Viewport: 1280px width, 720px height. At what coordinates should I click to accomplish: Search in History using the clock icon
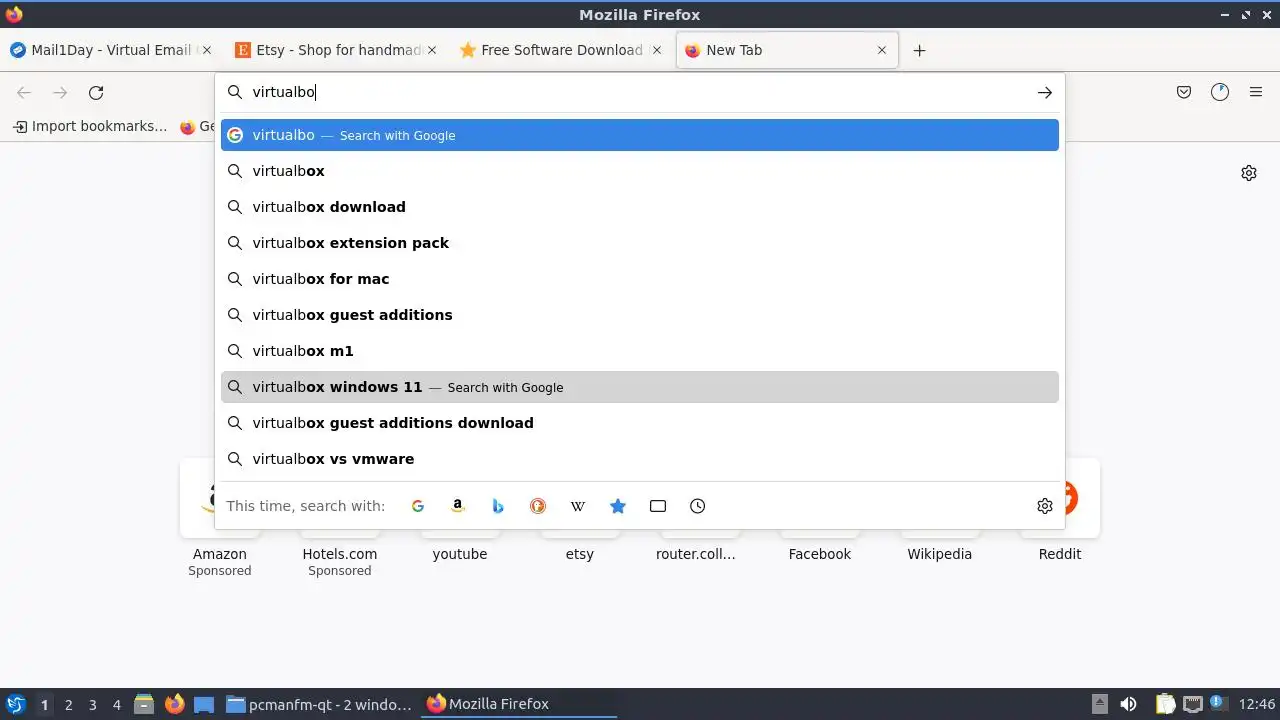(698, 506)
